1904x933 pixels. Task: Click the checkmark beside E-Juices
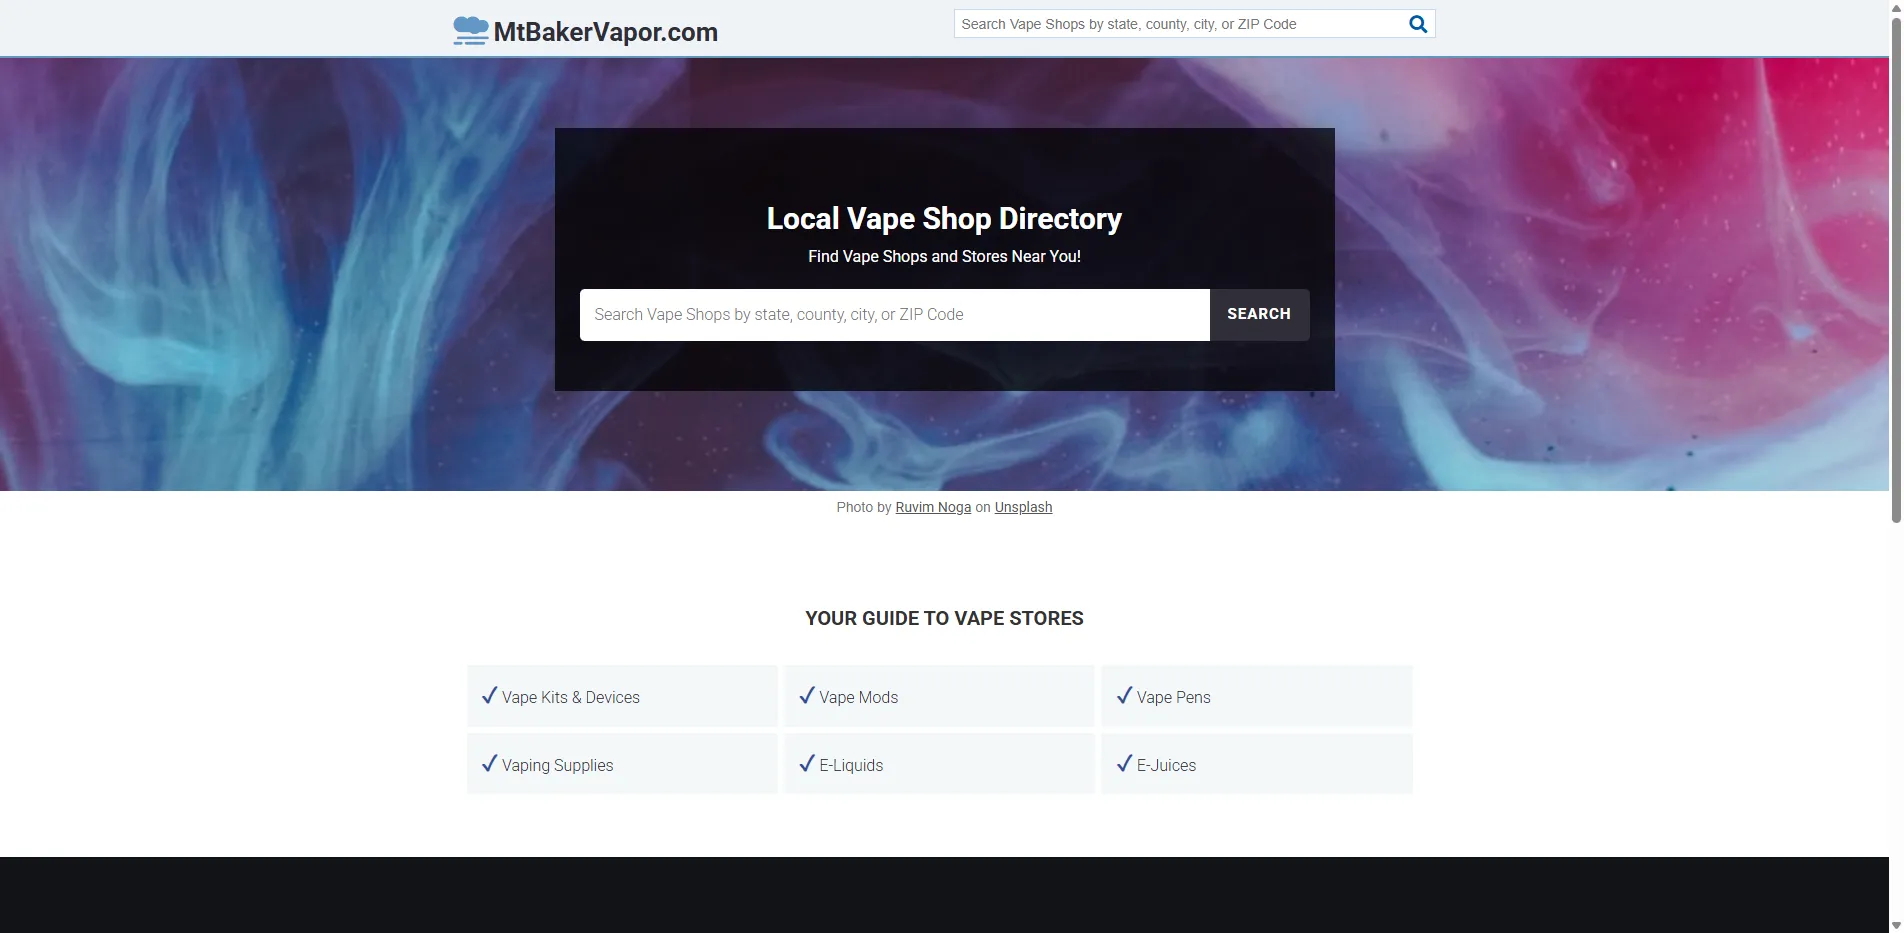click(1124, 763)
